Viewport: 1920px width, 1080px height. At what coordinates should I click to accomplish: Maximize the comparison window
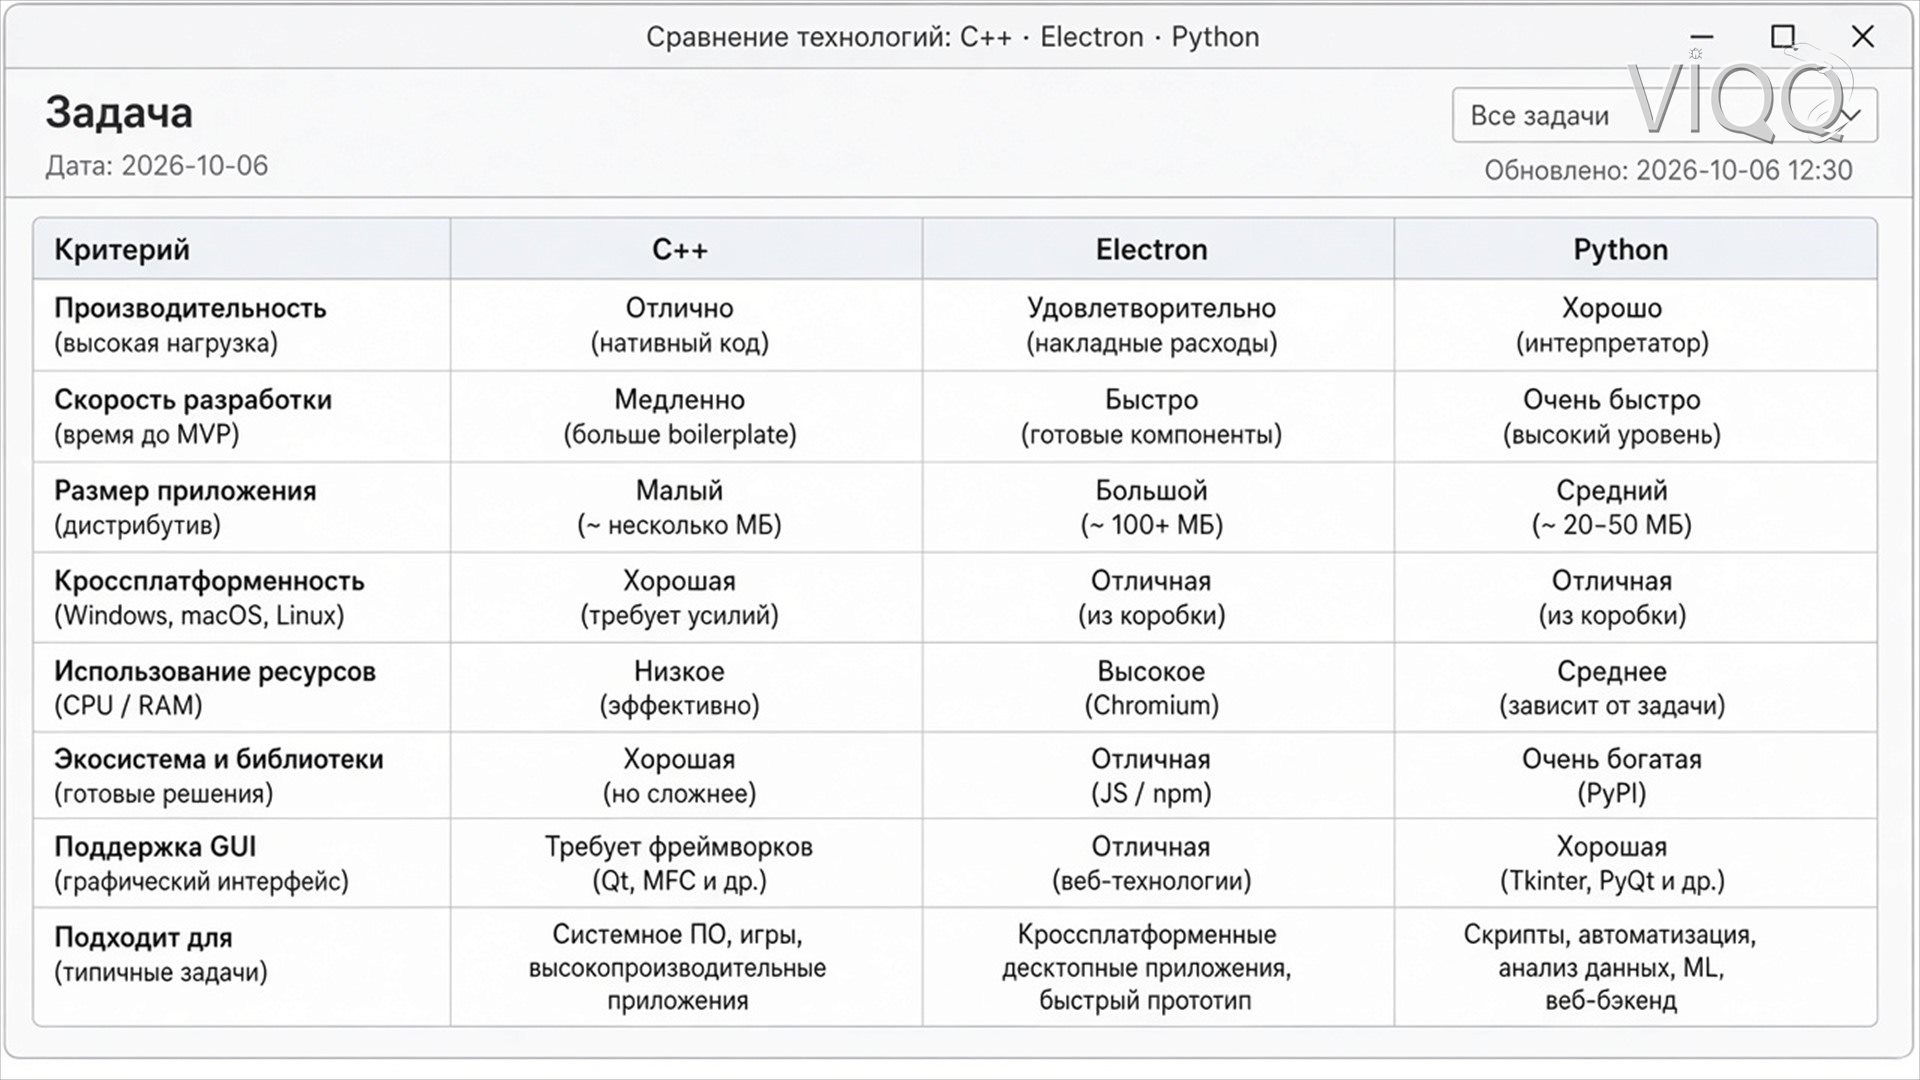[1782, 37]
